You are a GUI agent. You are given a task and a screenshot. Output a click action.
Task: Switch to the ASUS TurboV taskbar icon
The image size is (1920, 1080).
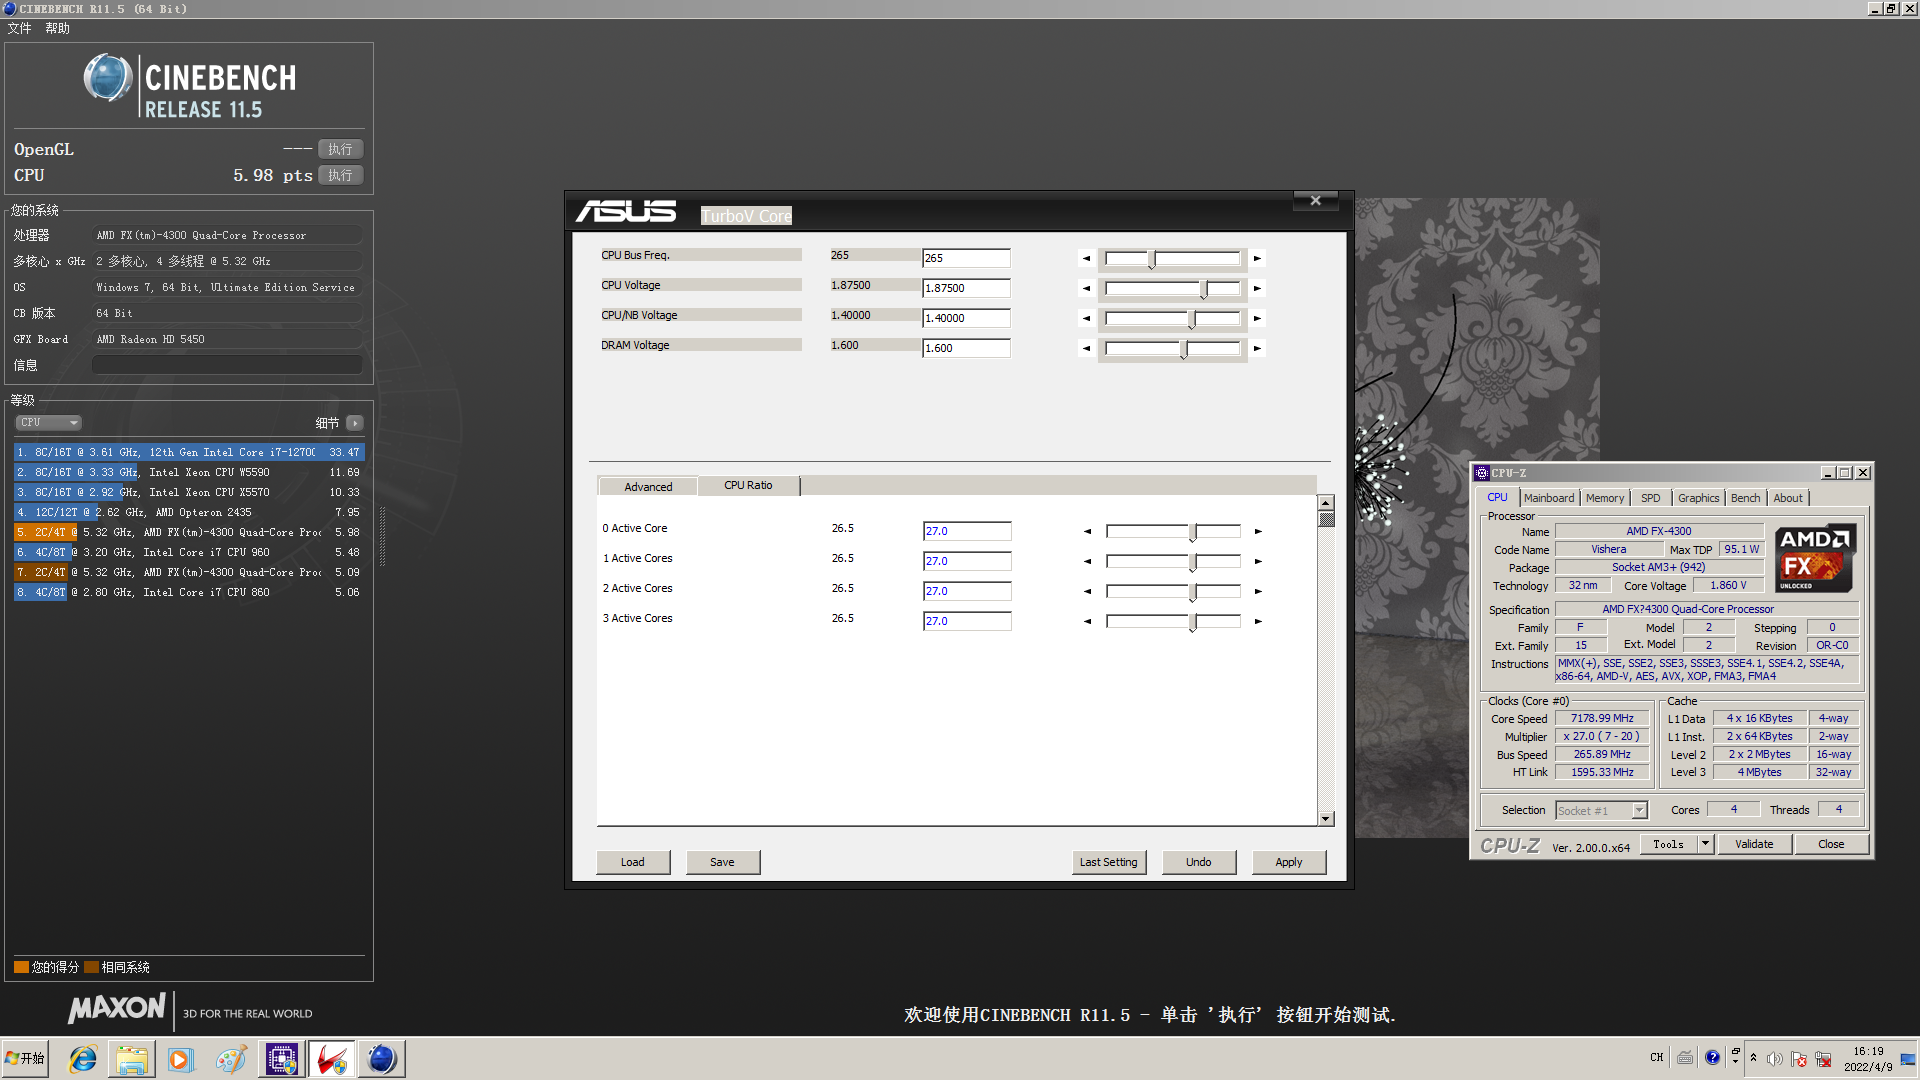(331, 1059)
